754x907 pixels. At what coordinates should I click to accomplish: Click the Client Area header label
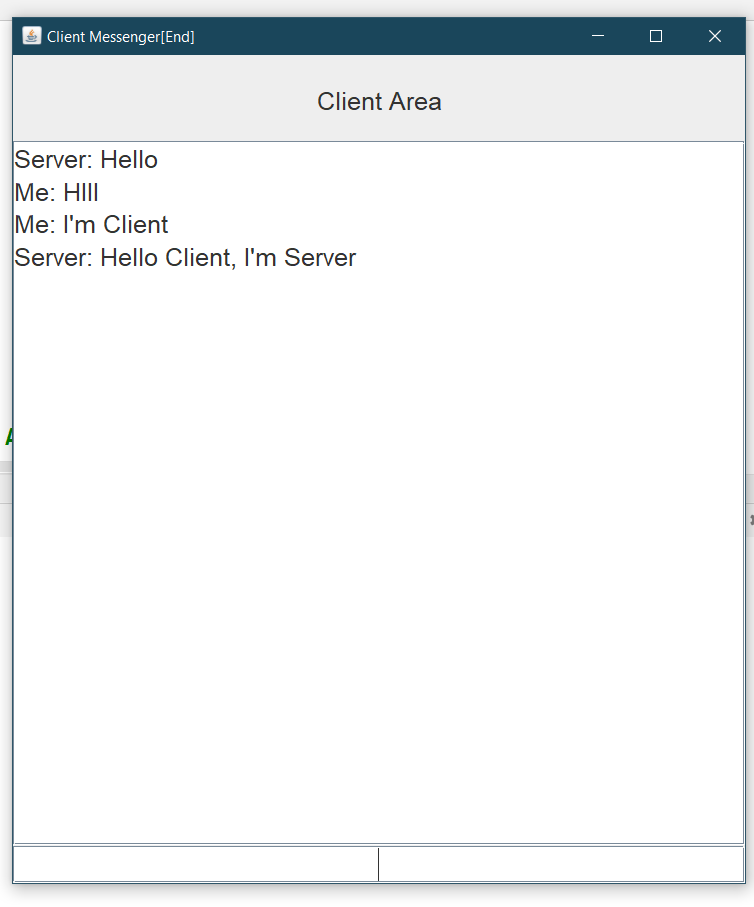click(x=379, y=101)
